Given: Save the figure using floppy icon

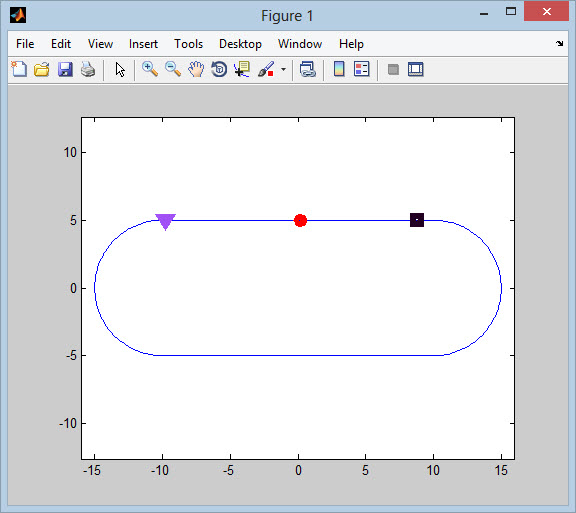Looking at the screenshot, I should point(65,69).
